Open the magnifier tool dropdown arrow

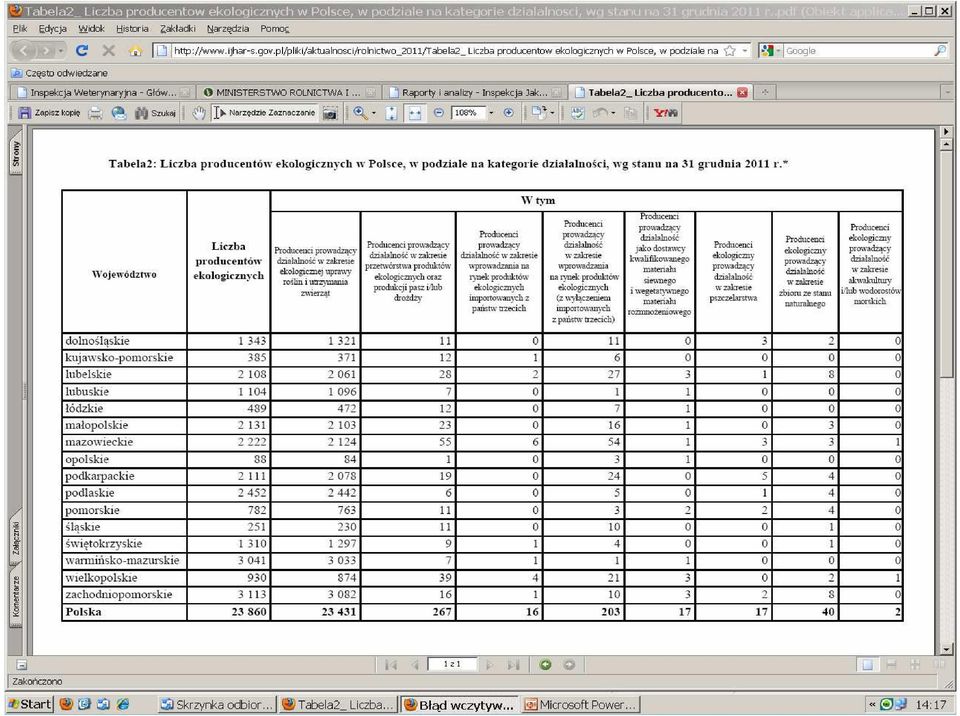click(373, 113)
